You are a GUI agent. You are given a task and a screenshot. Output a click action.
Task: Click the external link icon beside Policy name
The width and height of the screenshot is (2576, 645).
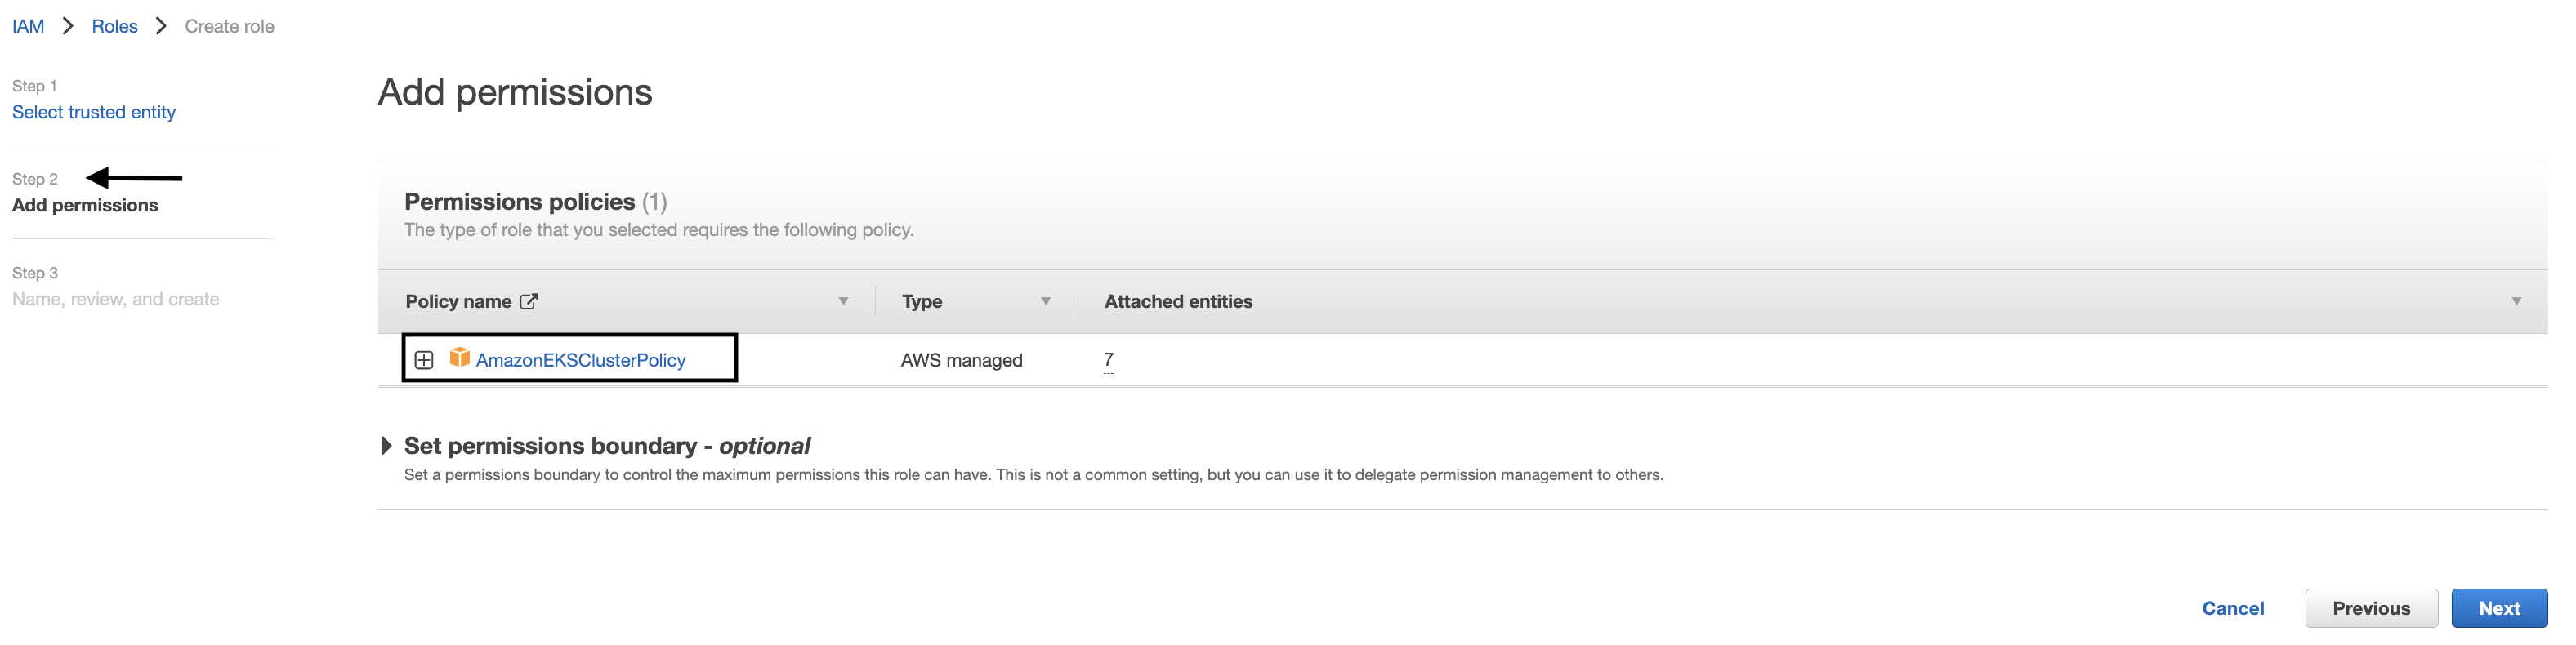click(x=529, y=301)
